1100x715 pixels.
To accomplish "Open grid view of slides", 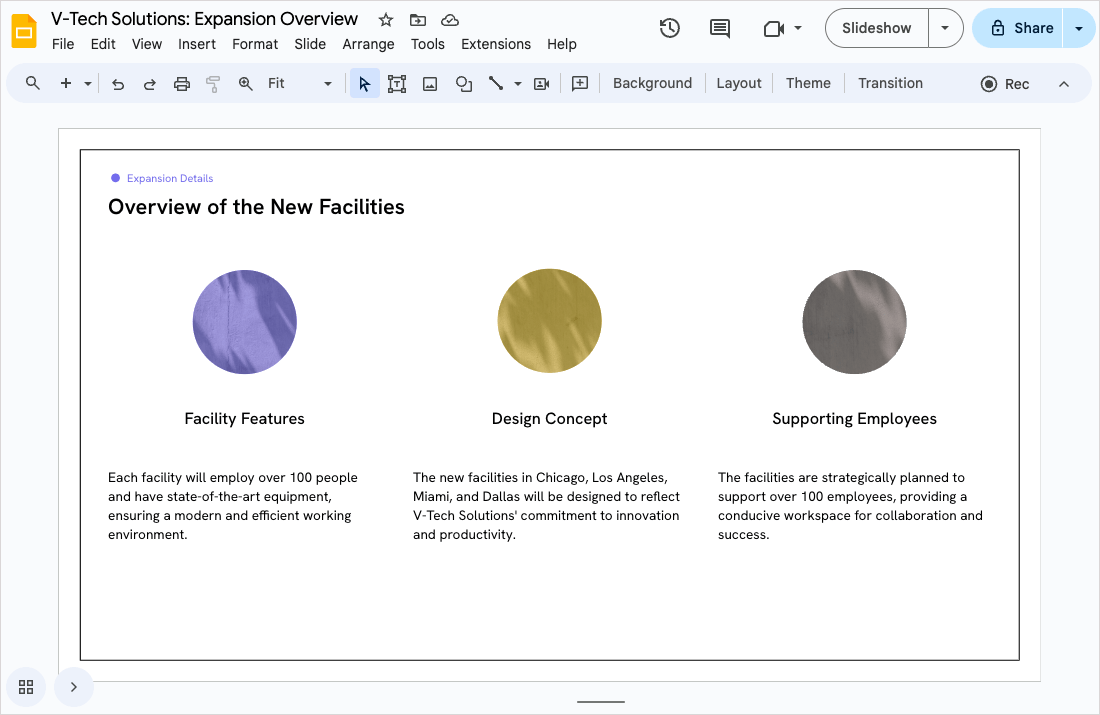I will coord(26,687).
